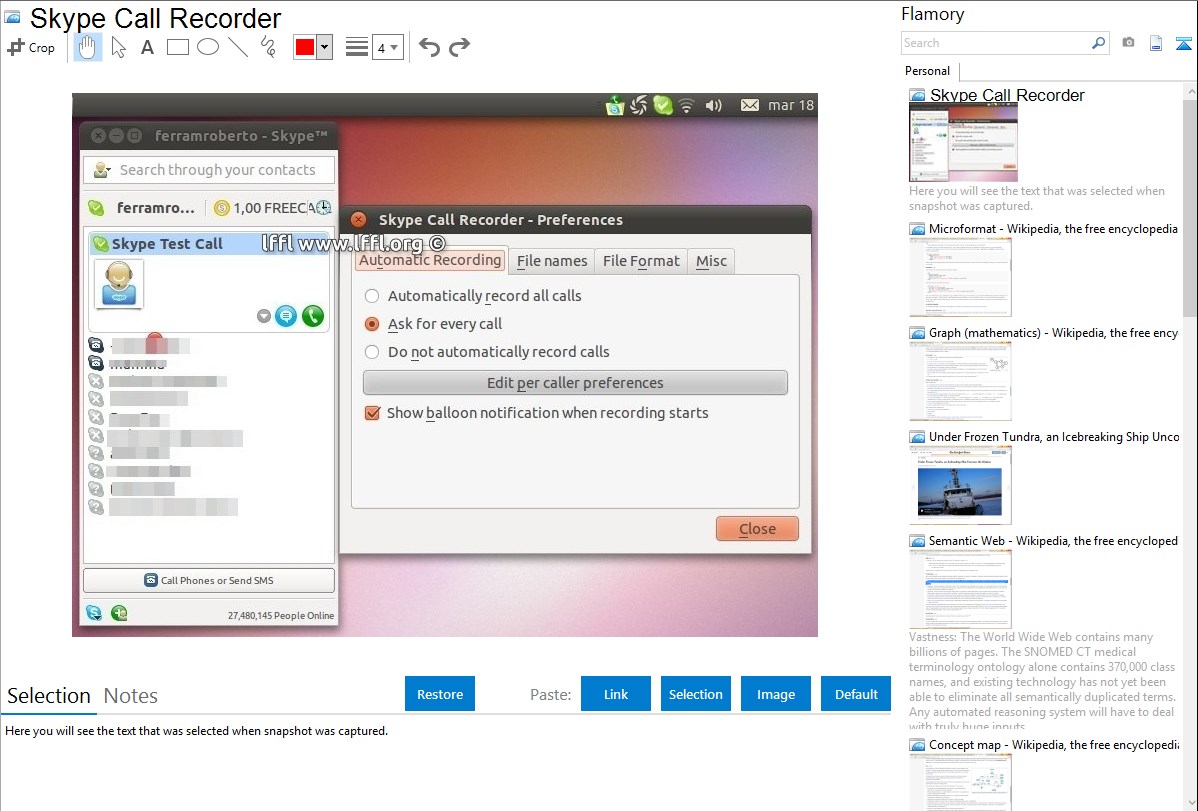Click the Flamory search field
This screenshot has width=1198, height=811.
996,43
